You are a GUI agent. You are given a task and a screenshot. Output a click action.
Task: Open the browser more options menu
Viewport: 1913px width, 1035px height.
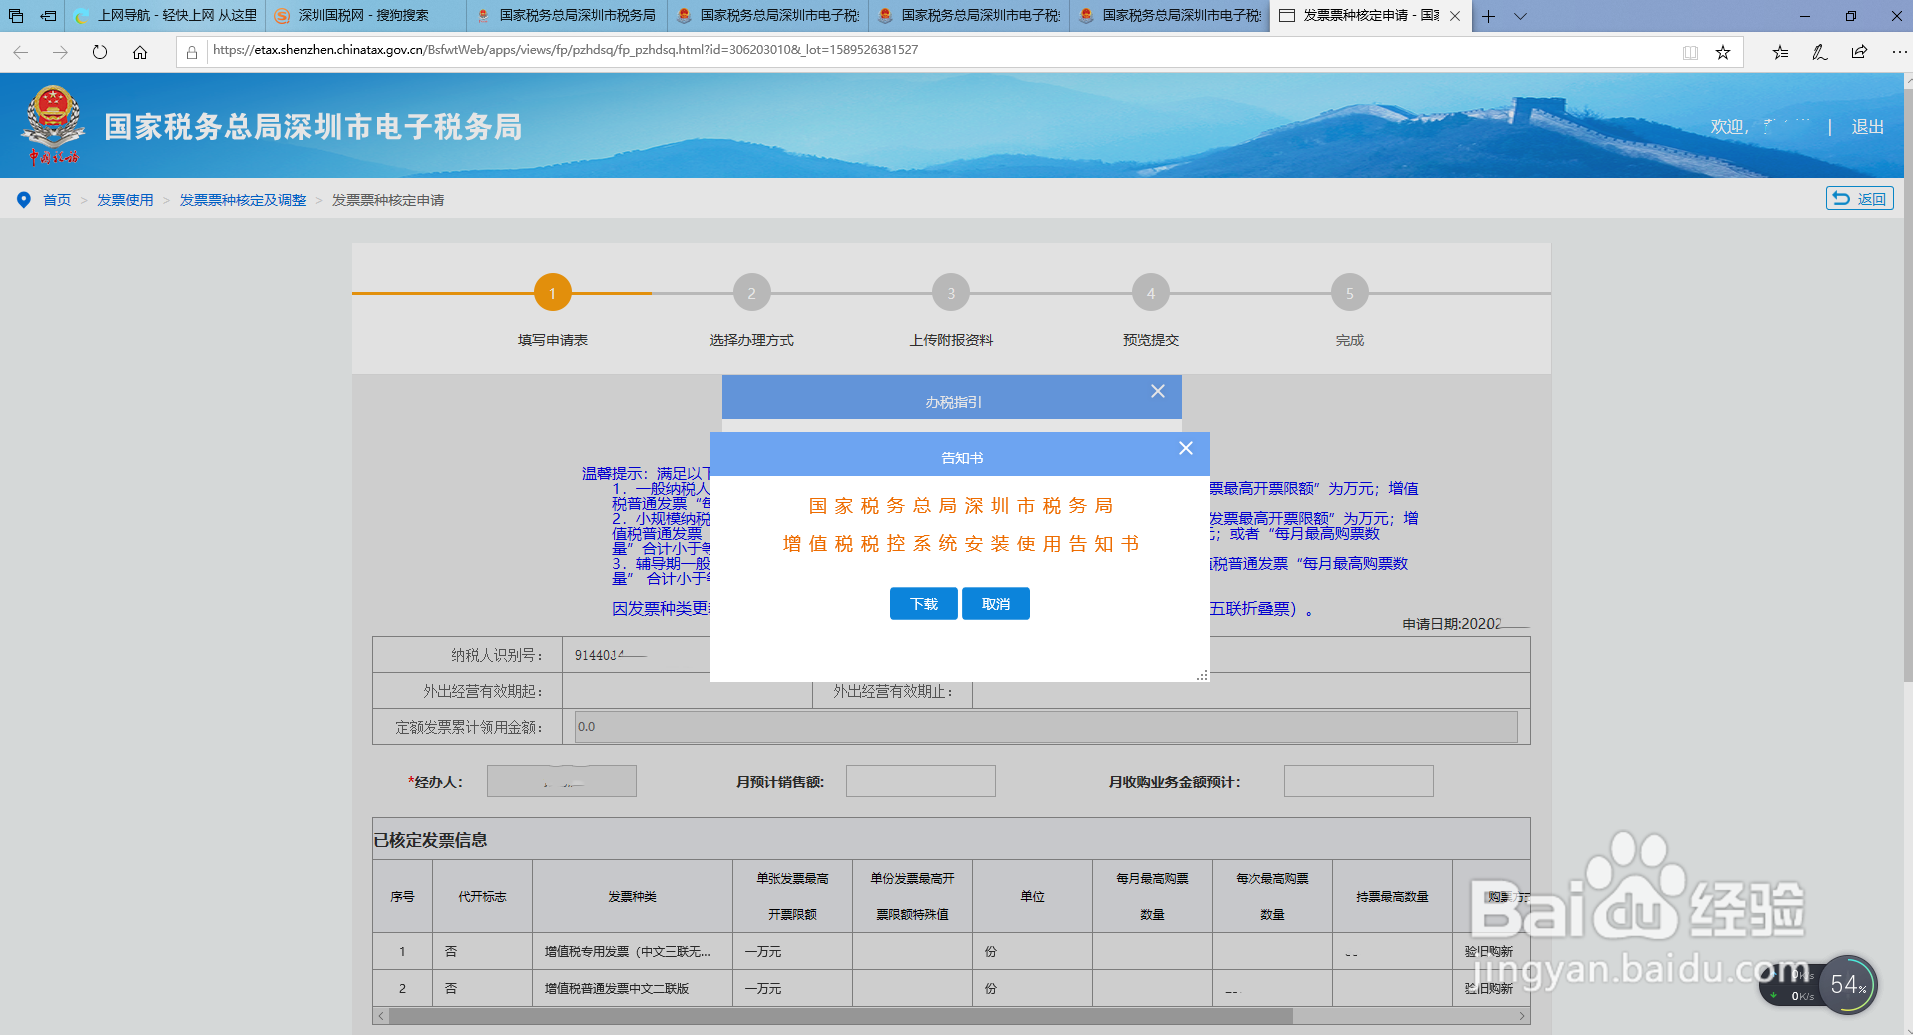point(1899,51)
